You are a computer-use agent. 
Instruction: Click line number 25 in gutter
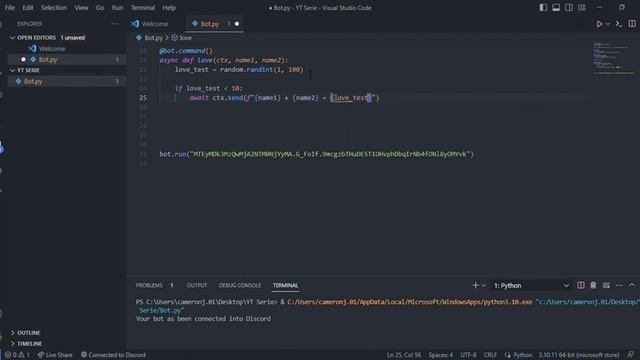point(143,98)
